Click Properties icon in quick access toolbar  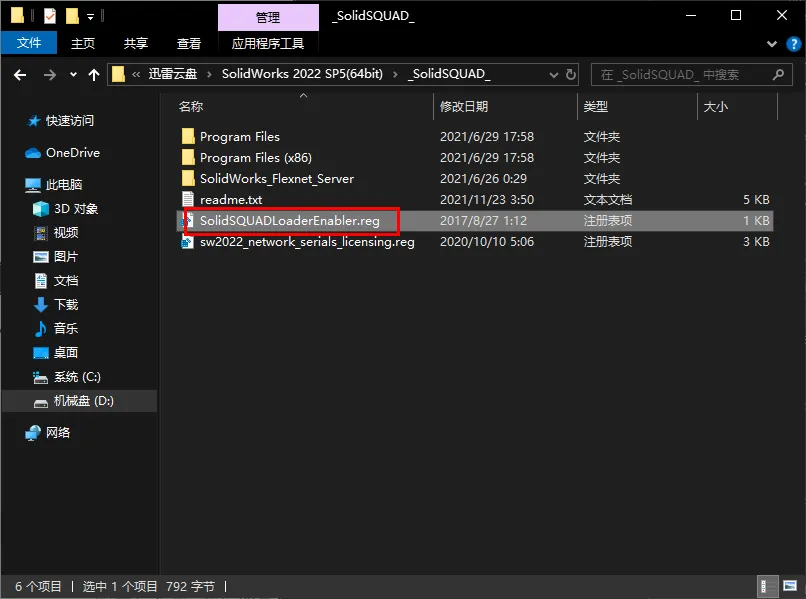coord(50,16)
